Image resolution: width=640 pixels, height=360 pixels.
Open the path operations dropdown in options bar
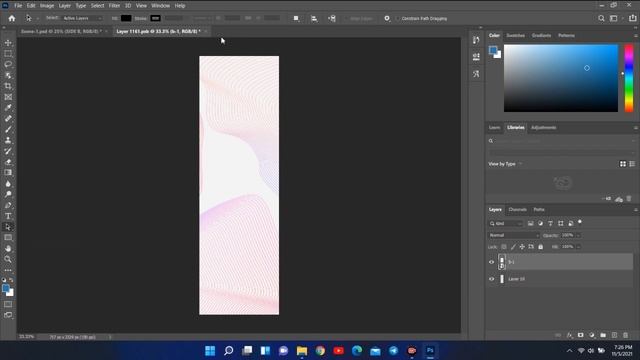[x=296, y=18]
